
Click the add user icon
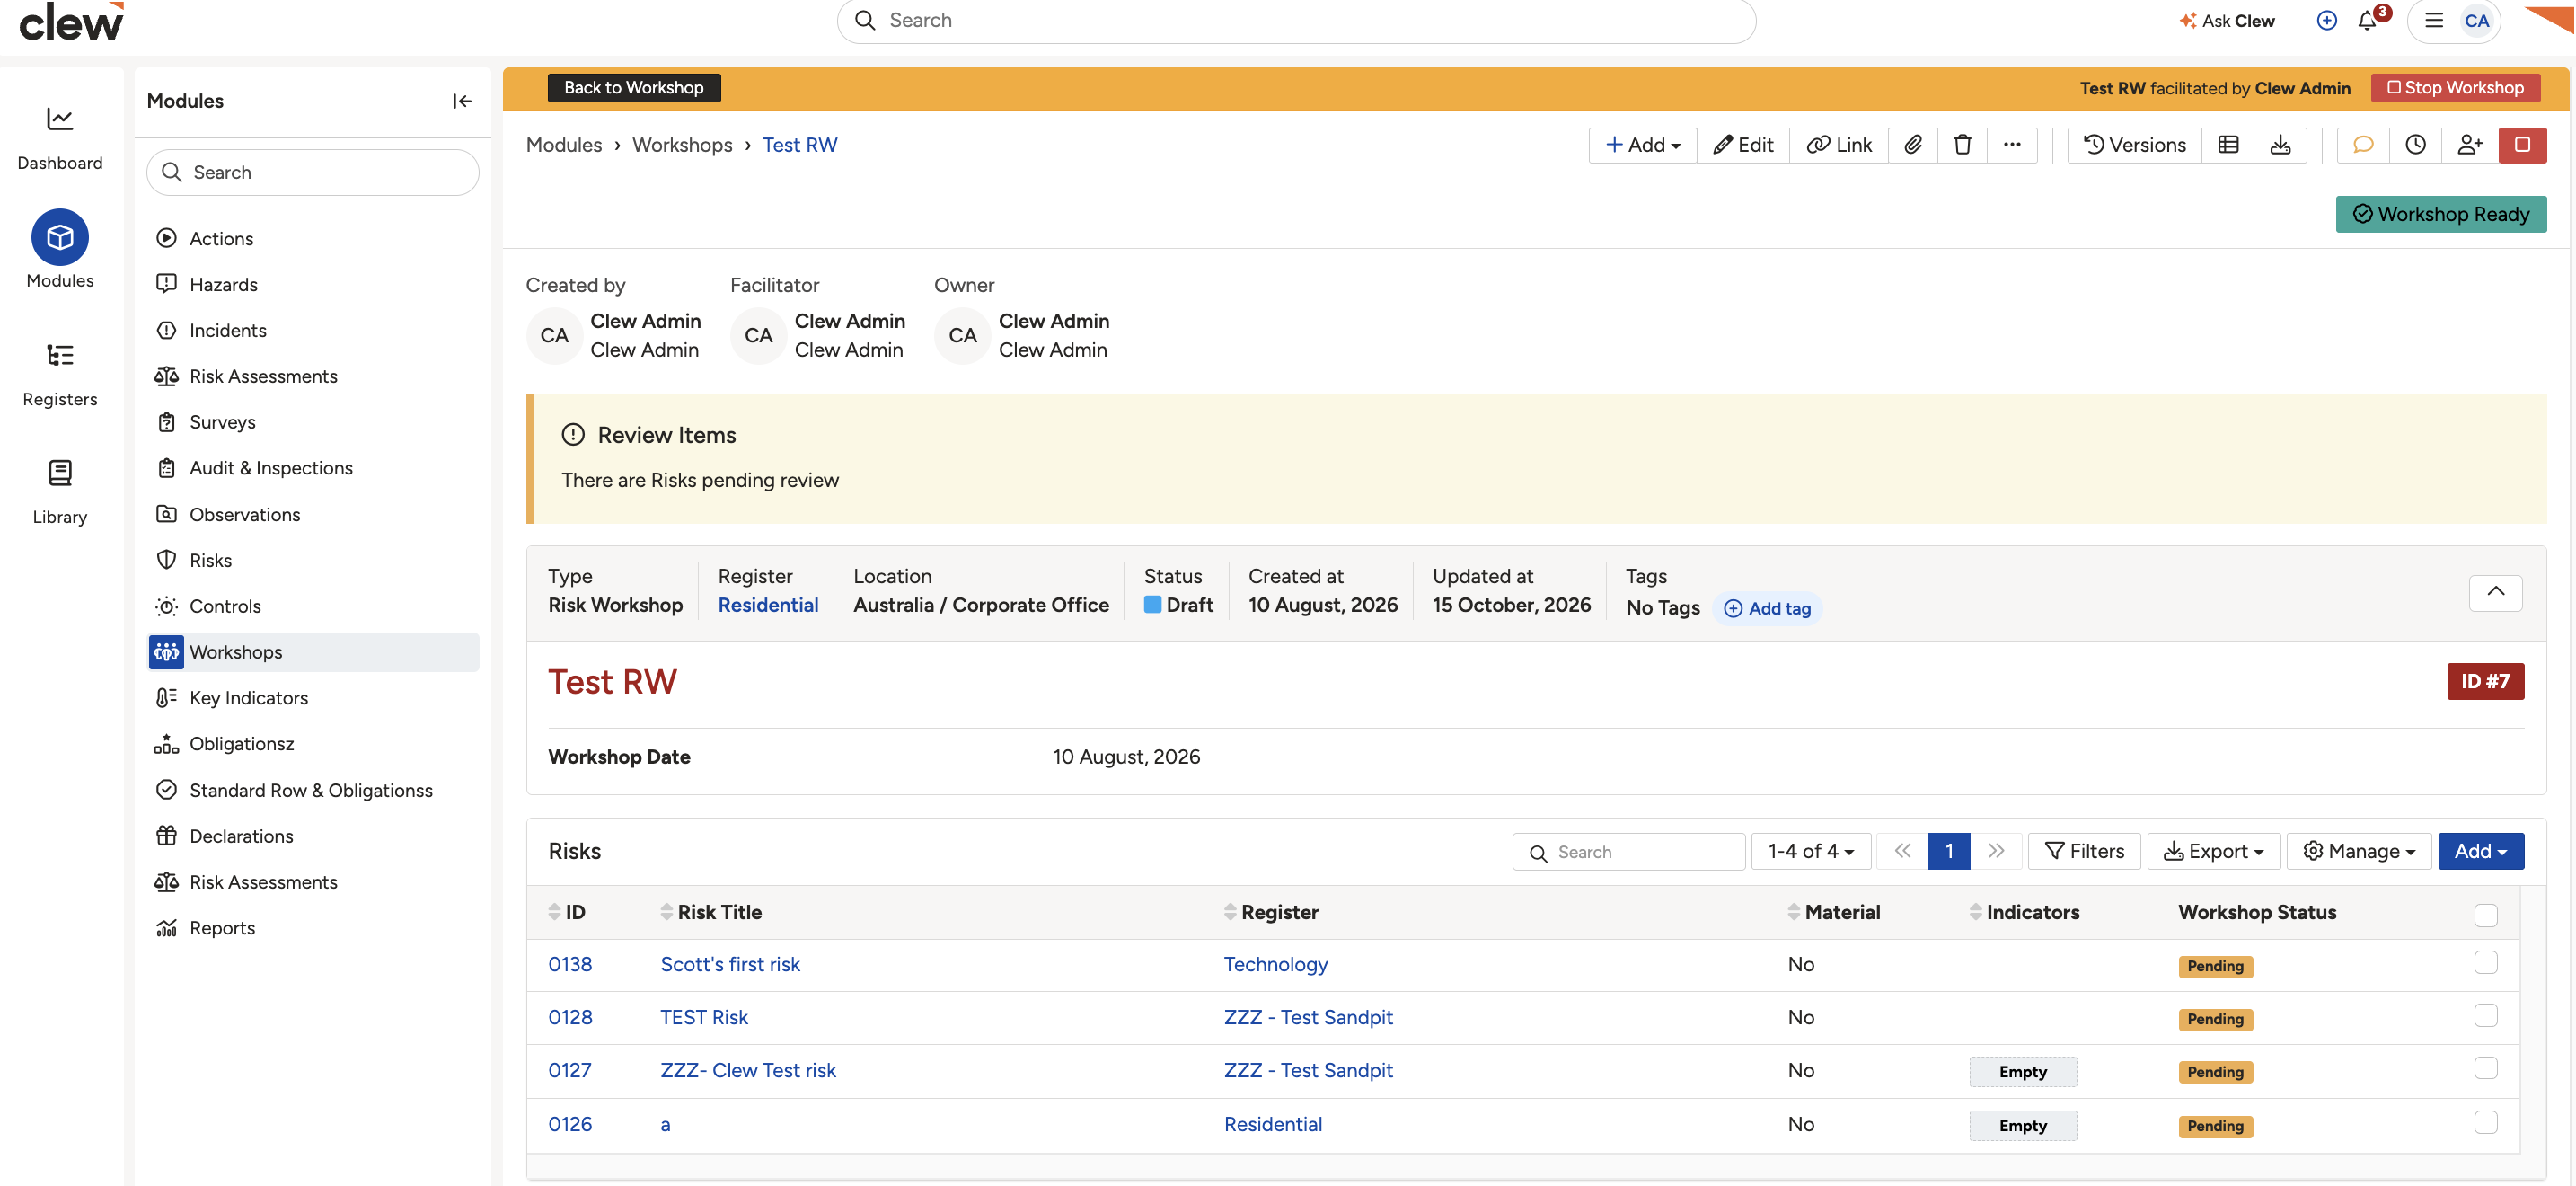(x=2469, y=145)
